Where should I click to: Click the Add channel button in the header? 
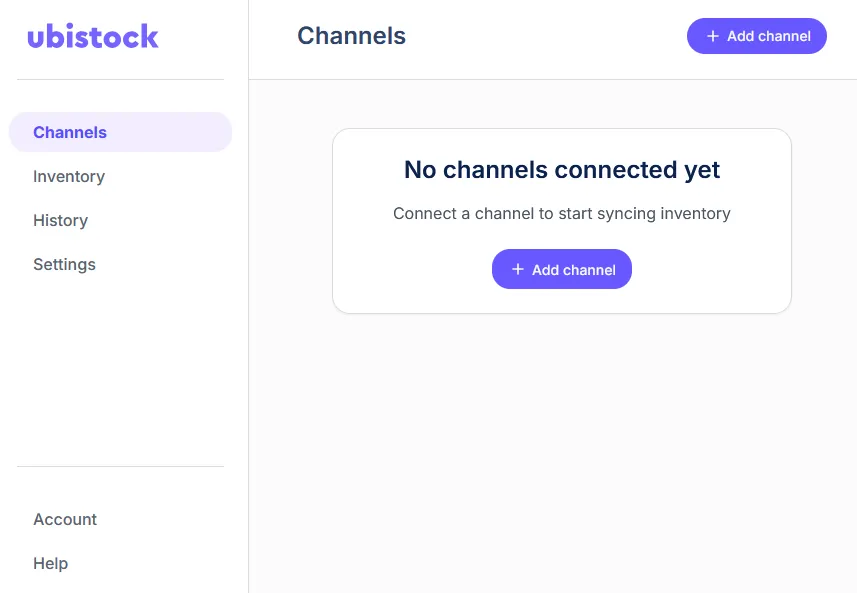click(757, 36)
